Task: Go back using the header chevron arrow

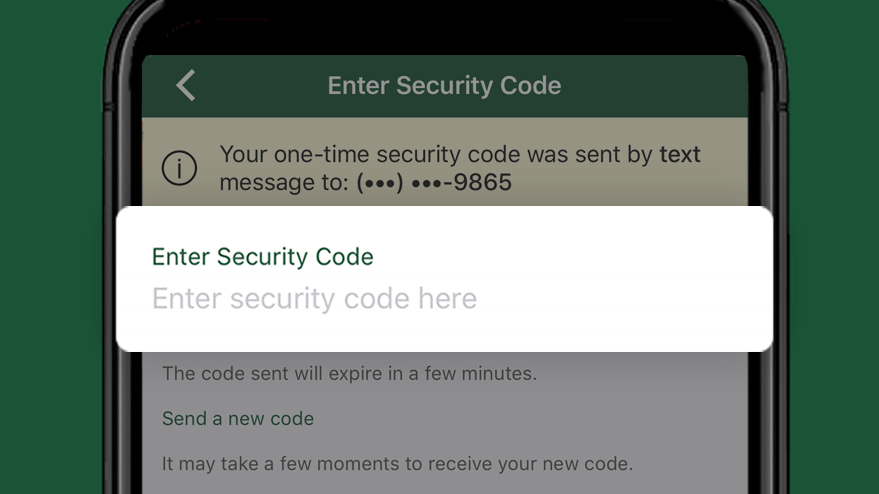Action: [186, 85]
